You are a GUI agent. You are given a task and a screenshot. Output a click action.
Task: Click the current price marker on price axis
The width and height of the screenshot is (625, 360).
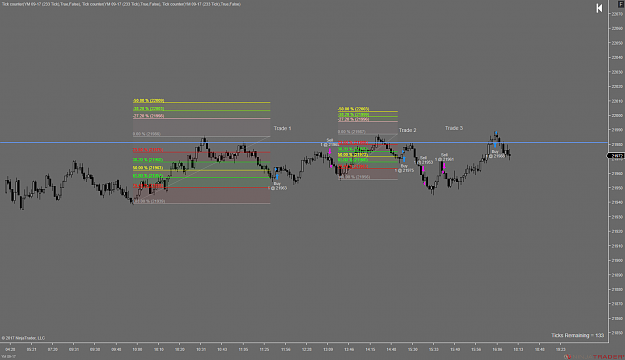coord(616,155)
